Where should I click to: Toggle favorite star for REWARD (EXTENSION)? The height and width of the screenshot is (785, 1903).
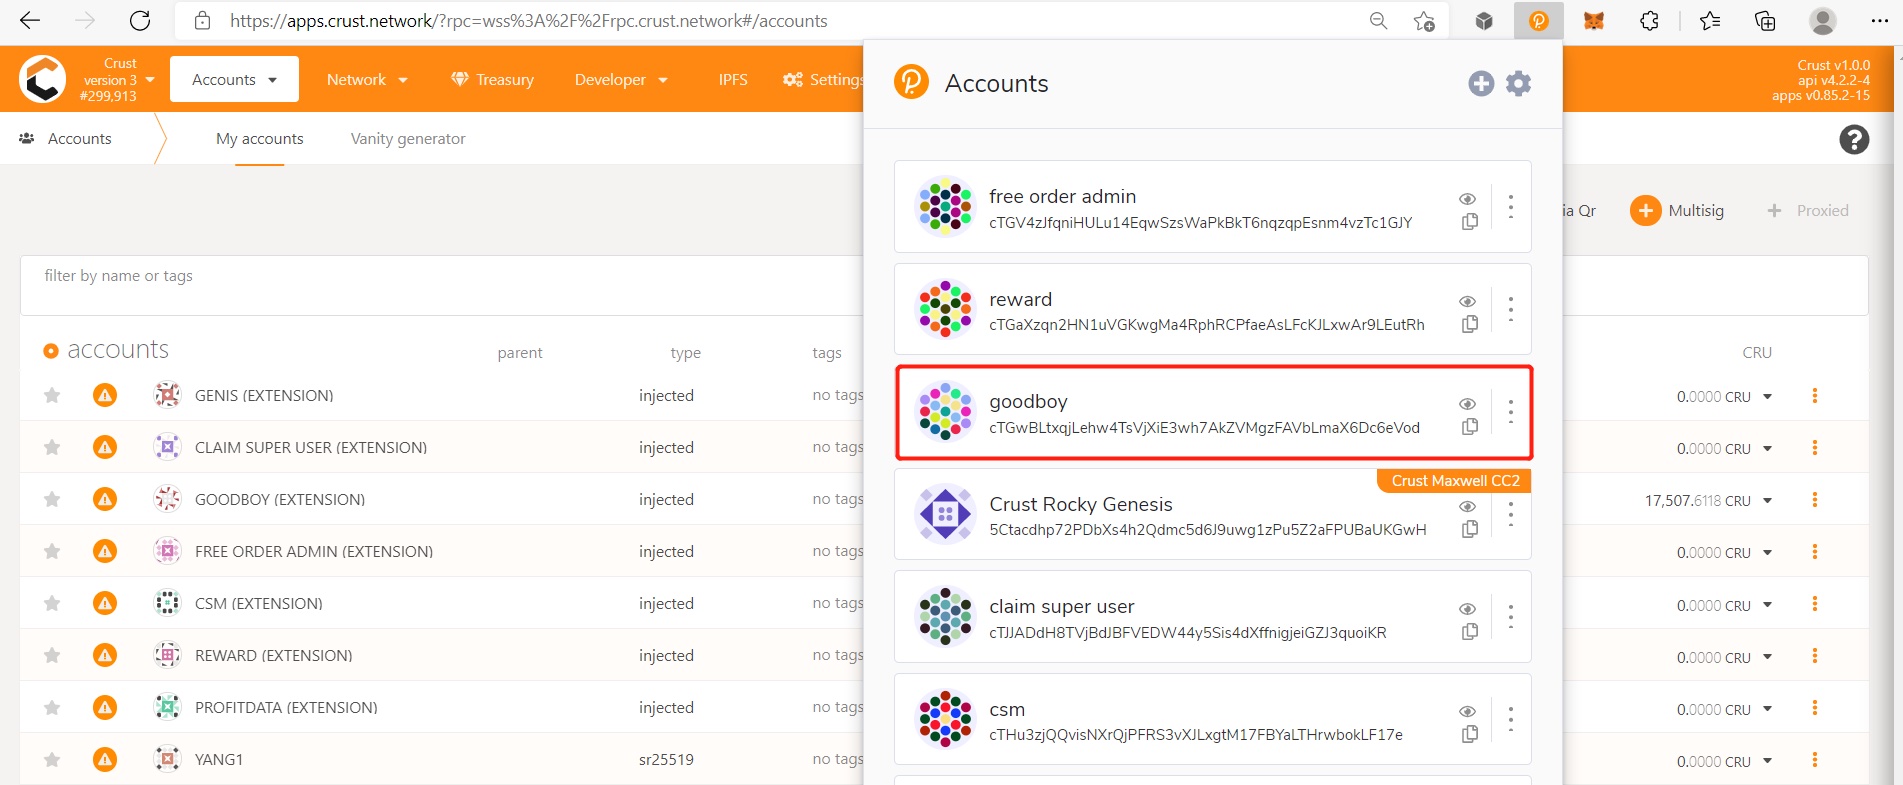(52, 656)
